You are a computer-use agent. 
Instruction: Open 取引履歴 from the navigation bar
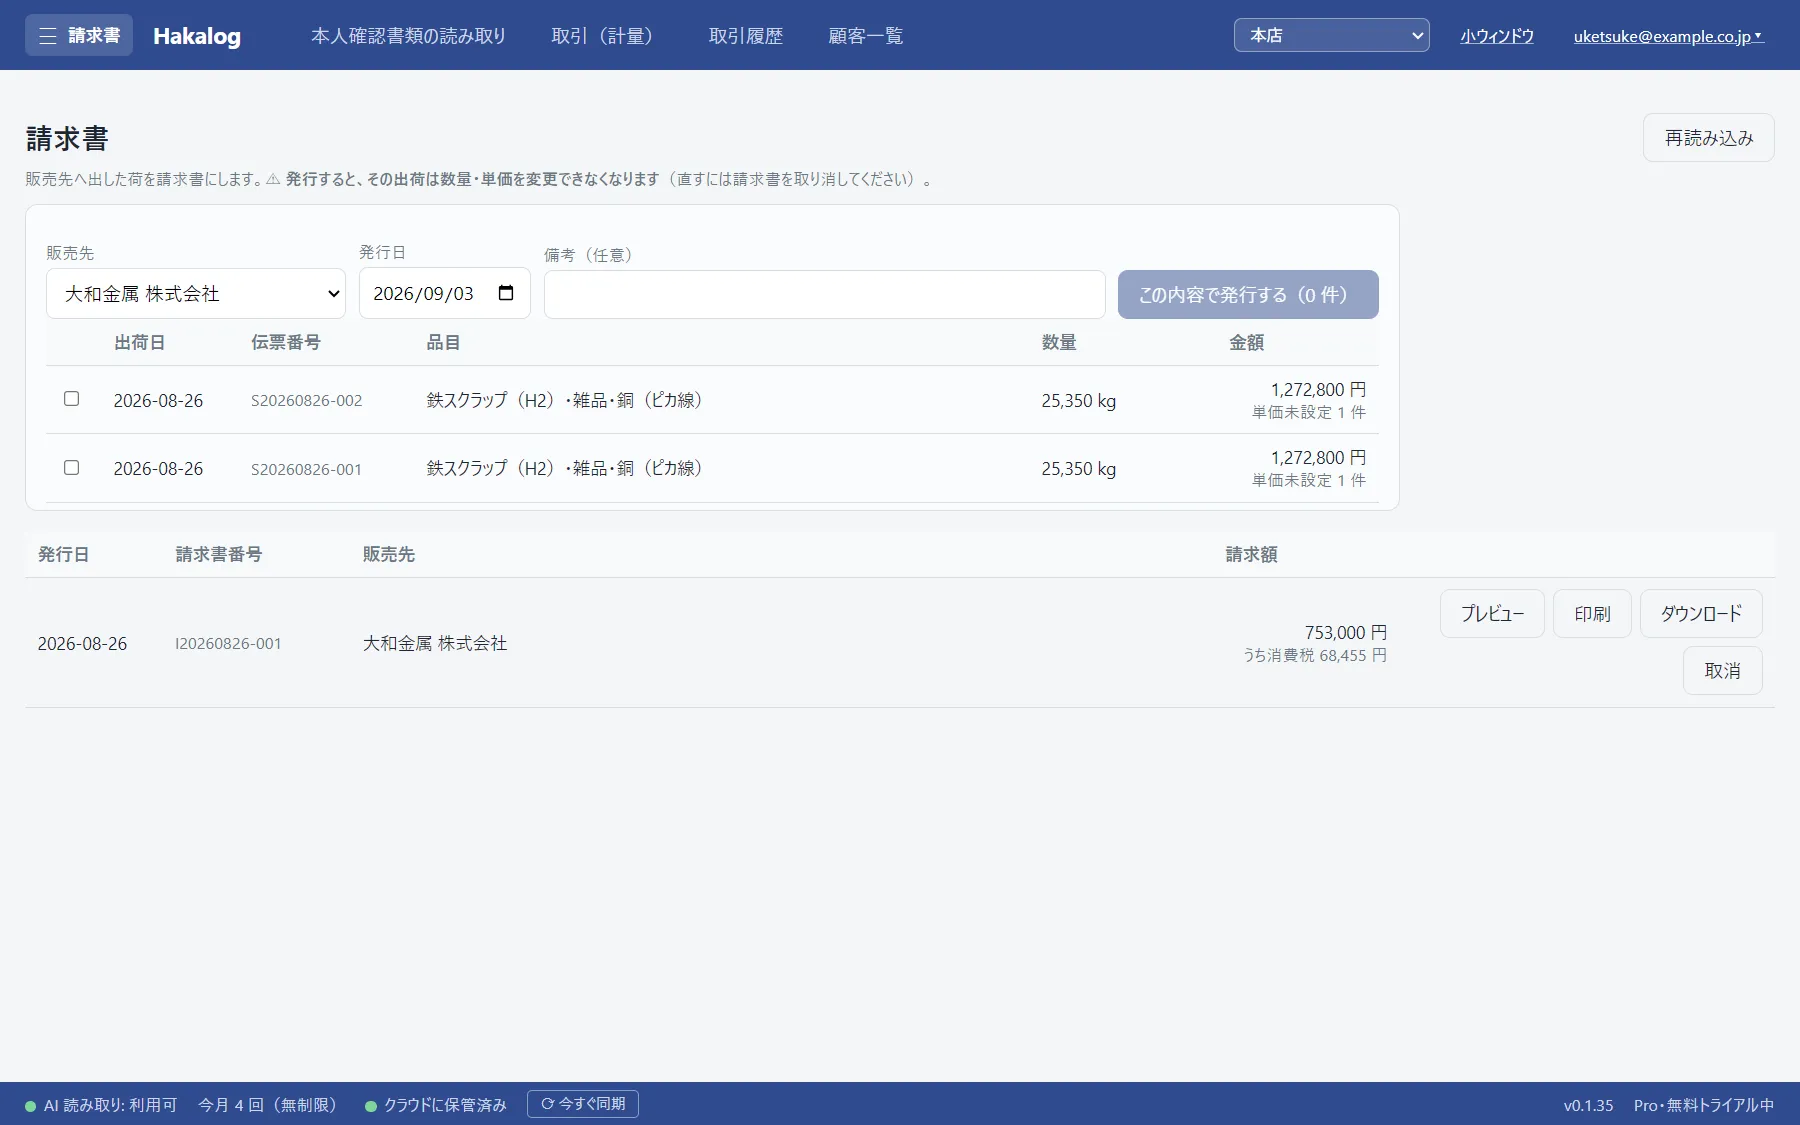point(746,36)
